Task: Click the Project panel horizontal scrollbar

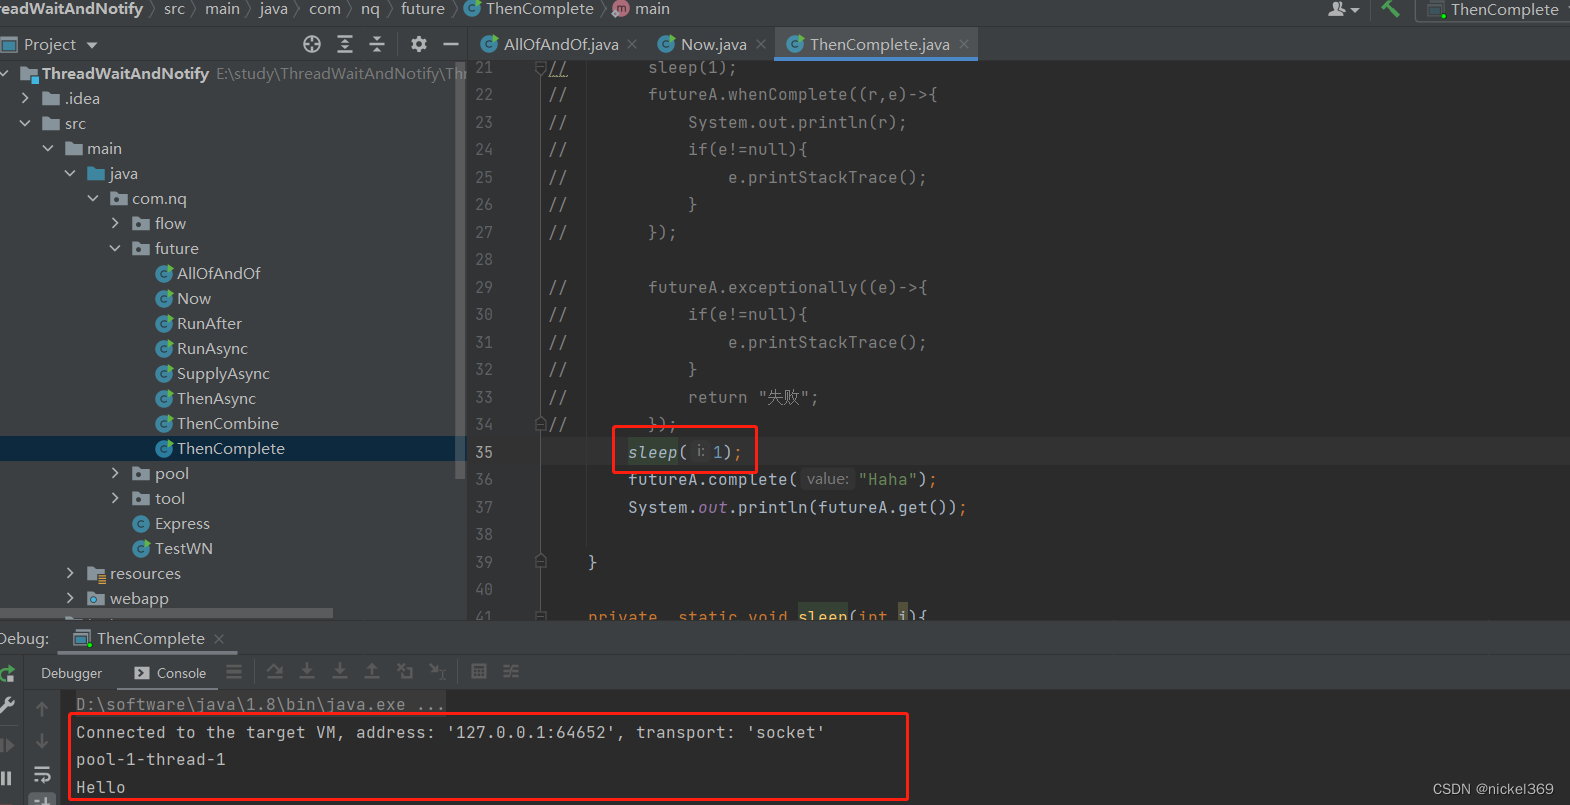Action: pos(166,613)
